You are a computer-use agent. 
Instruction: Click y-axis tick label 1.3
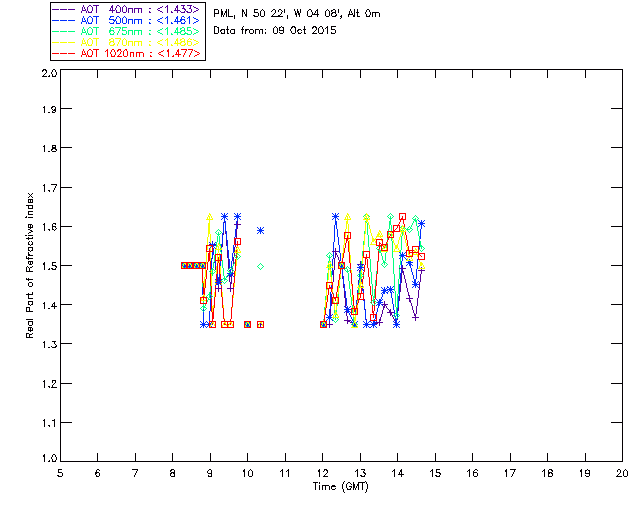coord(49,344)
